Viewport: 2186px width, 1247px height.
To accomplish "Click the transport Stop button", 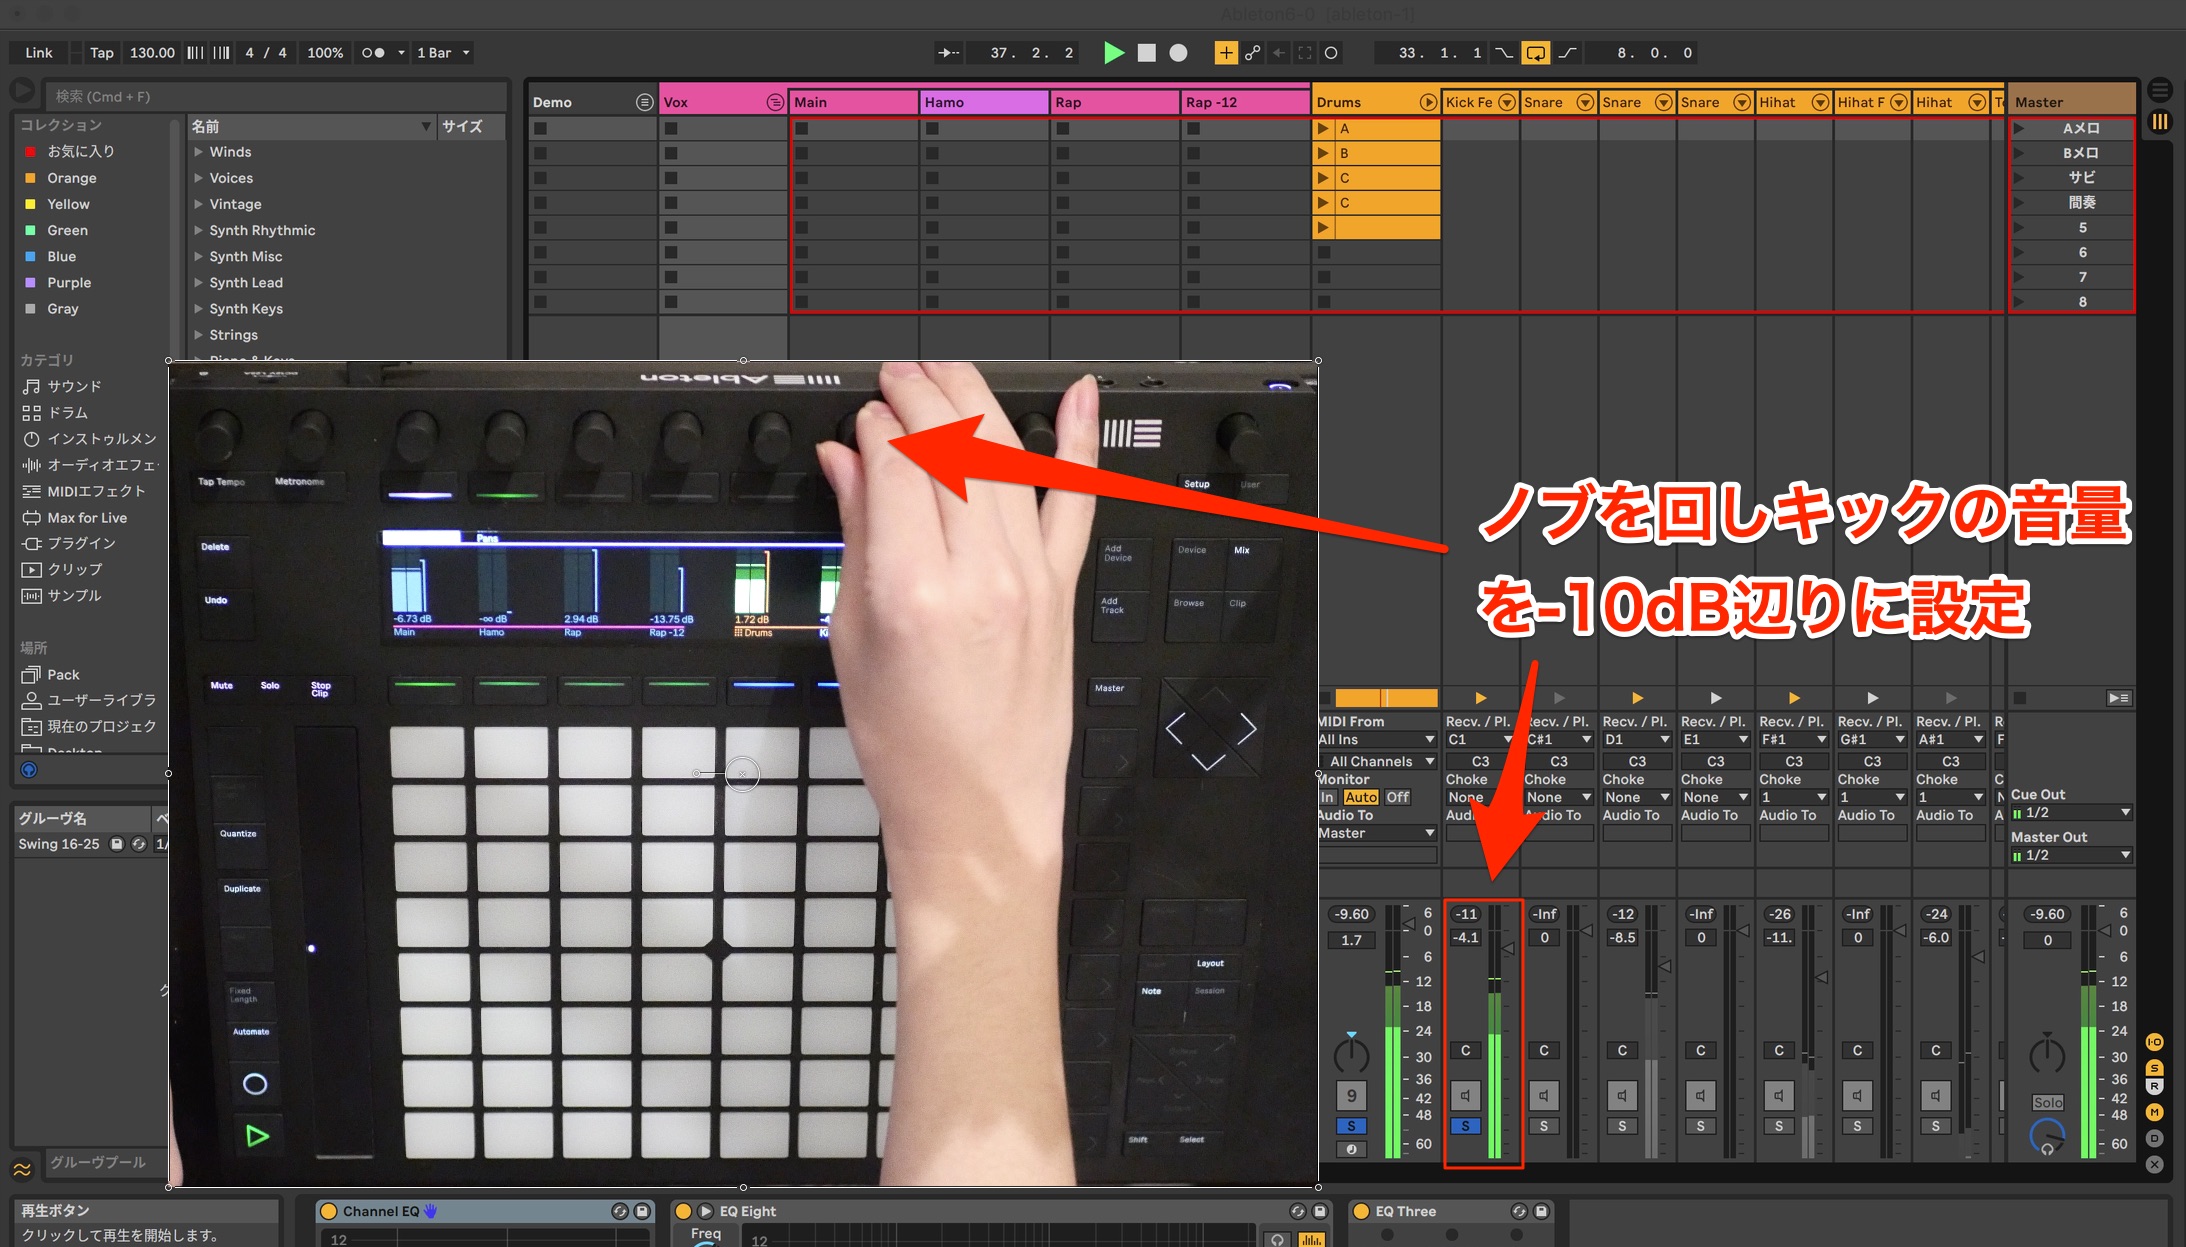I will pos(1147,53).
